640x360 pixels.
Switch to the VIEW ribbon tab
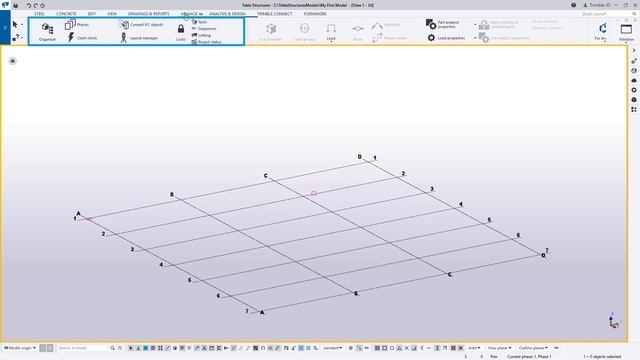[112, 14]
